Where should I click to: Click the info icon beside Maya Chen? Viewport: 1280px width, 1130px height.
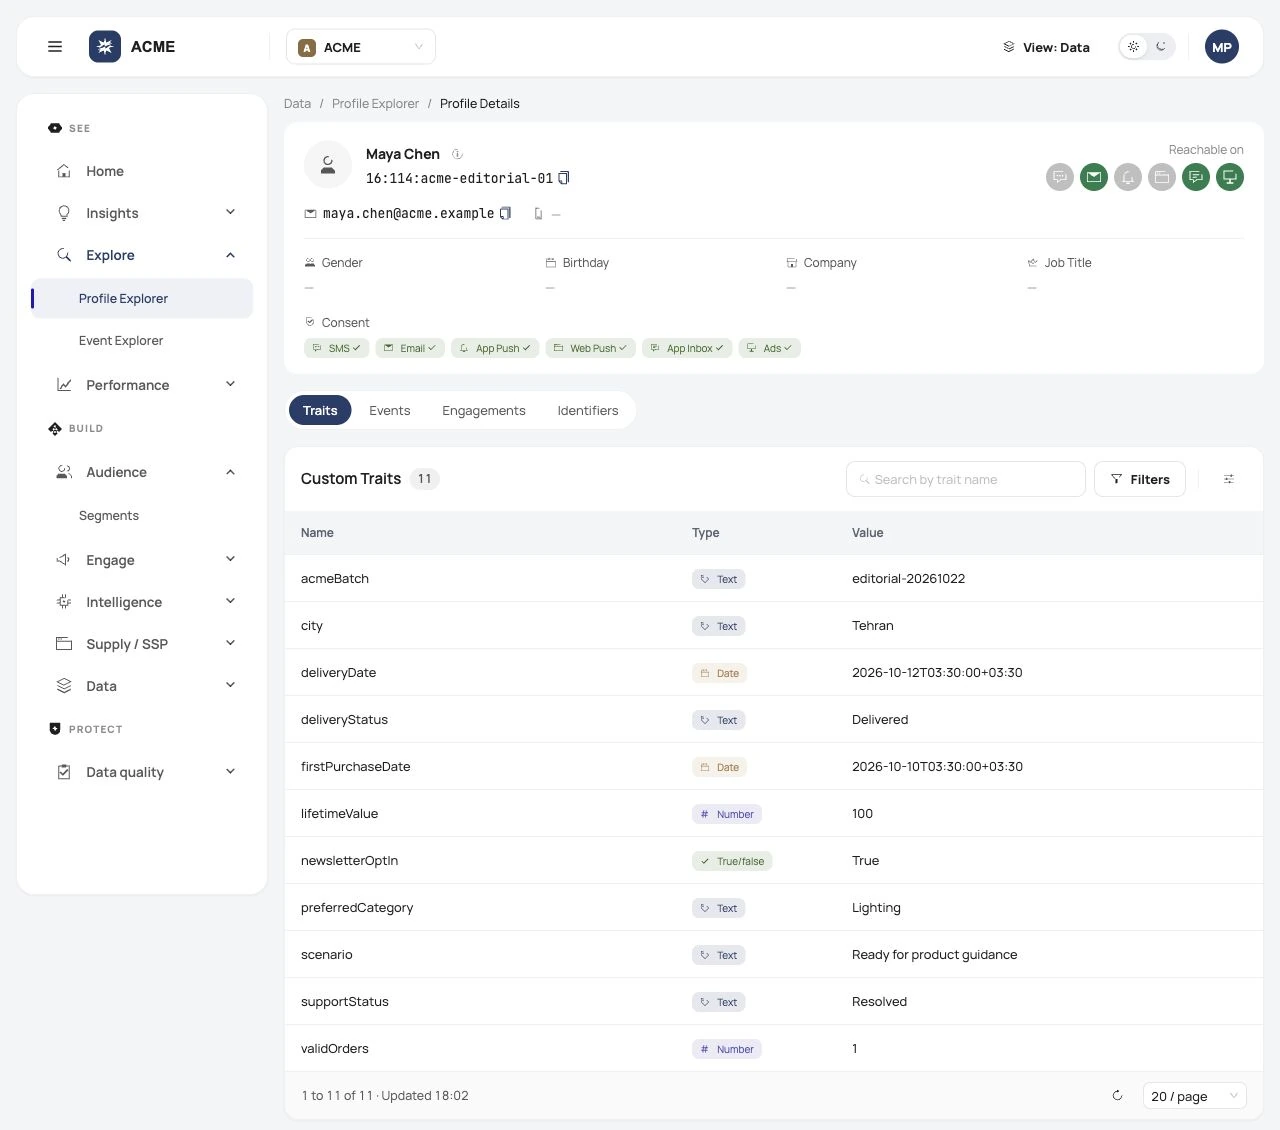pyautogui.click(x=457, y=154)
